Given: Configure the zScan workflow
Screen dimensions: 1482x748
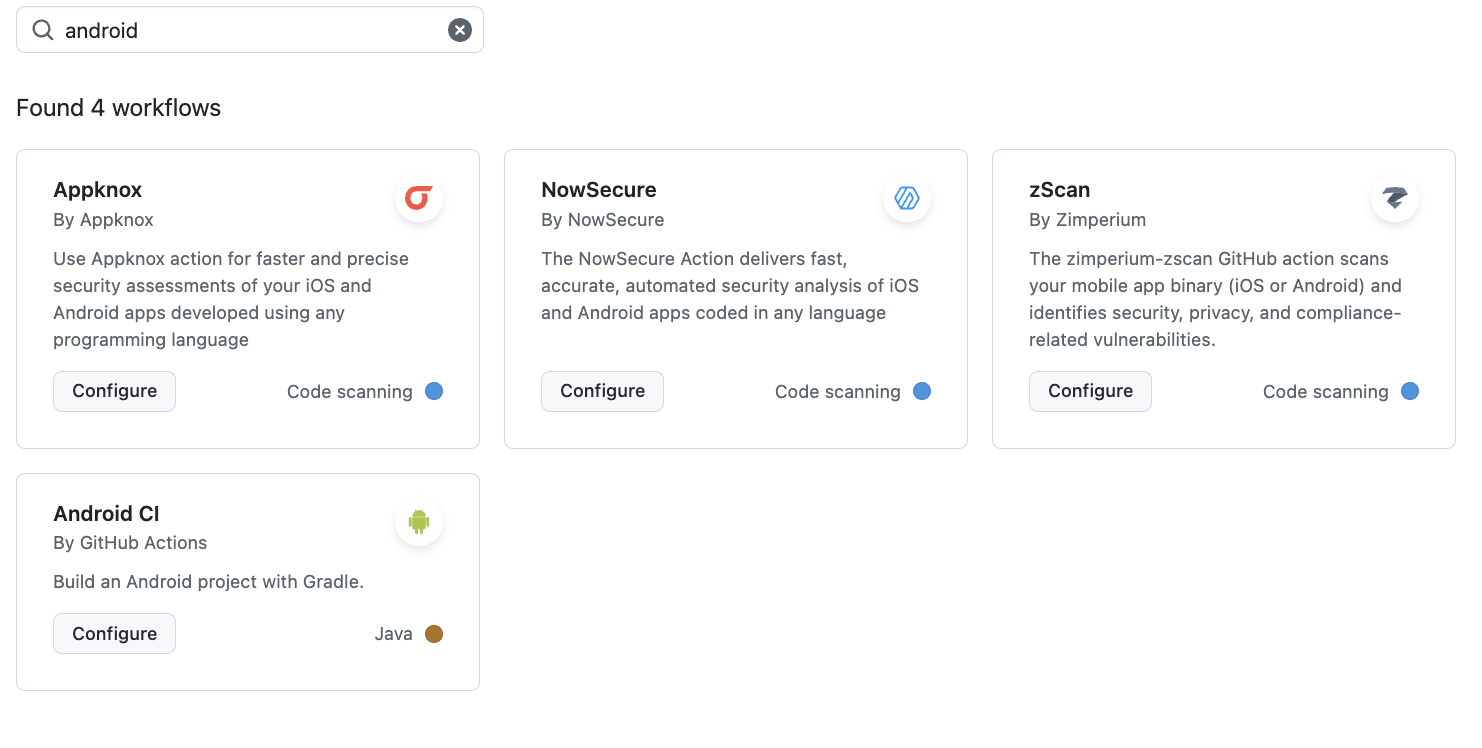Looking at the screenshot, I should [x=1090, y=391].
